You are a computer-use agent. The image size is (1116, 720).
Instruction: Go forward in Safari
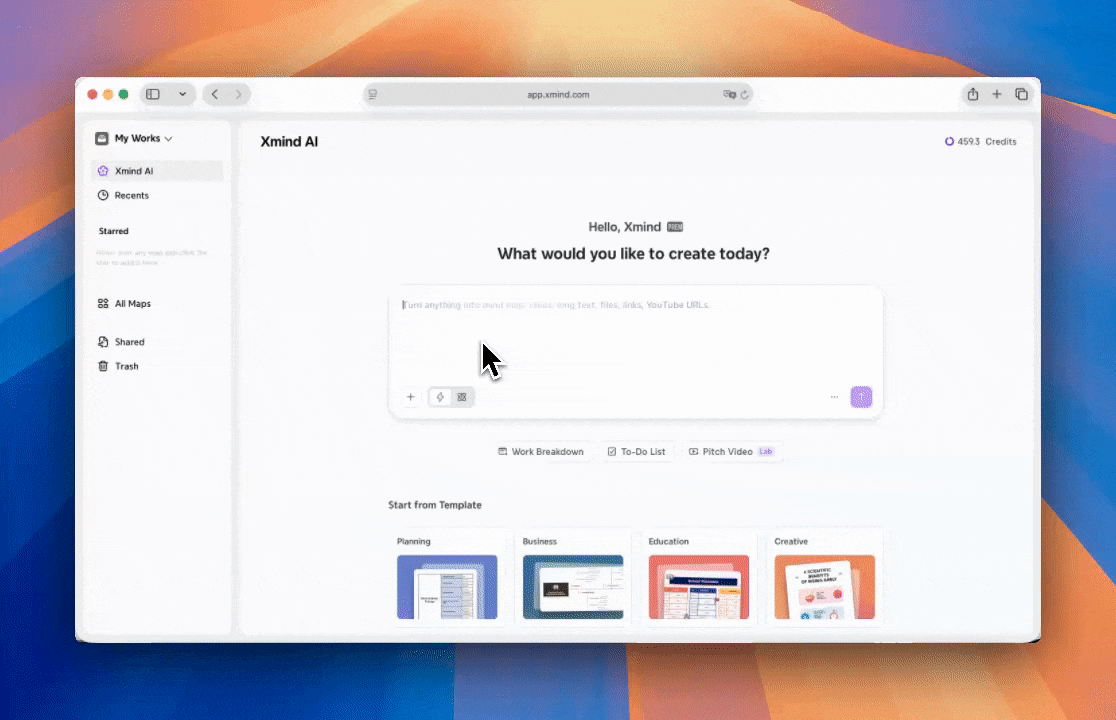tap(238, 94)
